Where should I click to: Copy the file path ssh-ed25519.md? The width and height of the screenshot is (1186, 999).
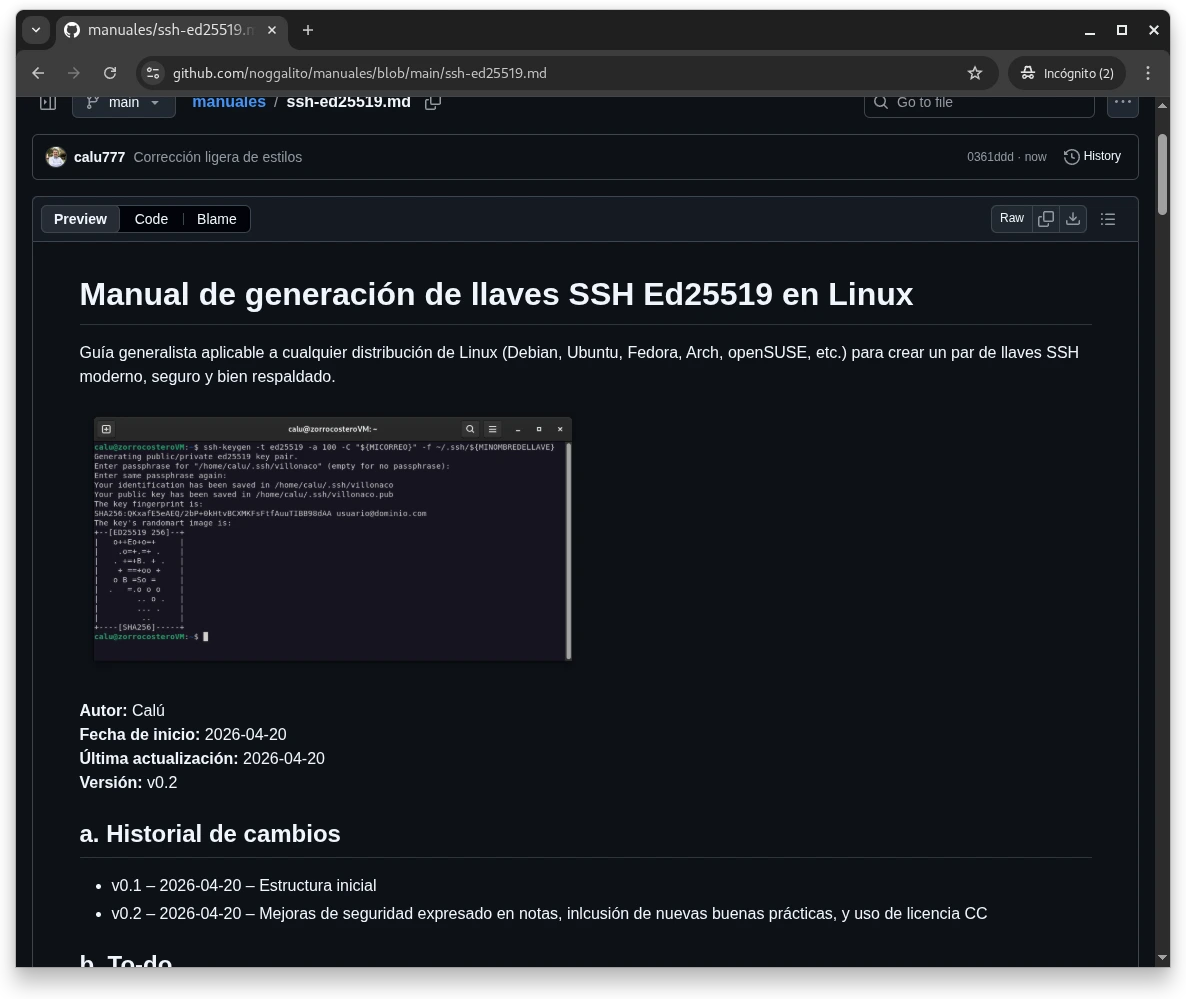pos(433,102)
